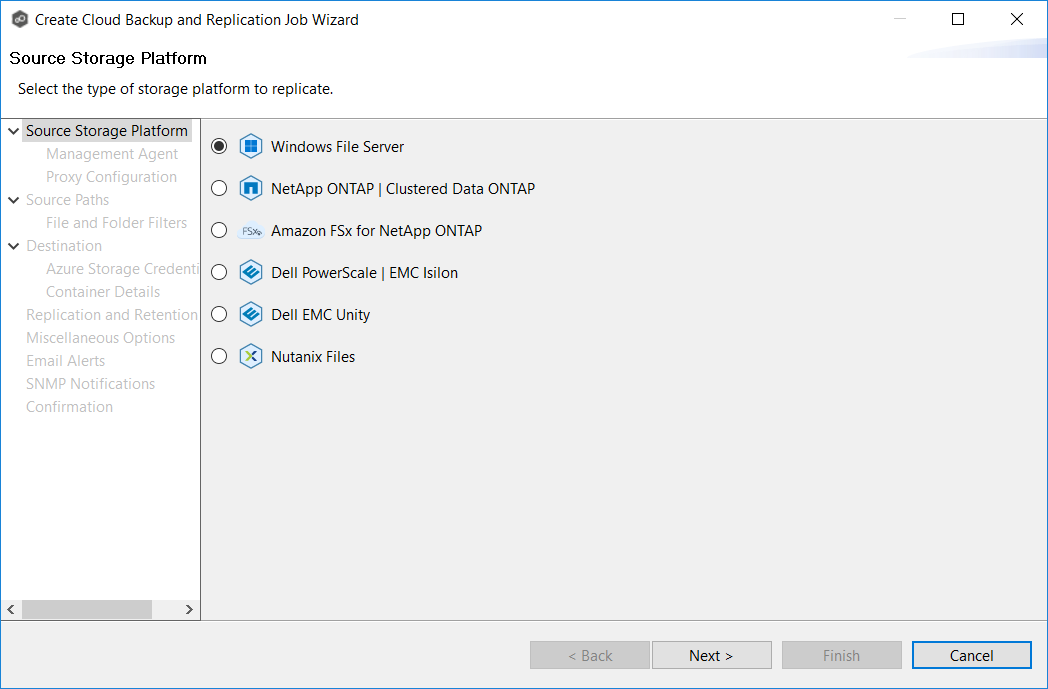The width and height of the screenshot is (1048, 689).
Task: Click the NetApp ONTAP platform icon
Action: [251, 188]
